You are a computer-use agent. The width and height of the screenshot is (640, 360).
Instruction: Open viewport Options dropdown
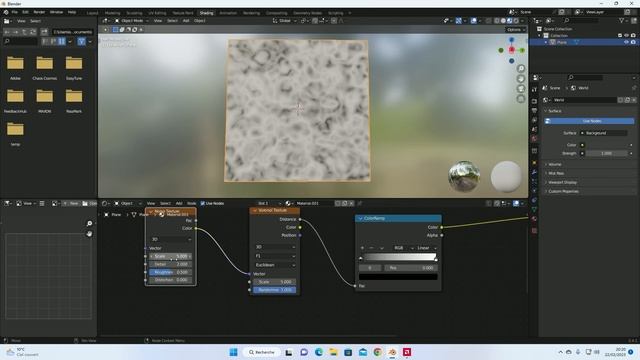tap(516, 30)
